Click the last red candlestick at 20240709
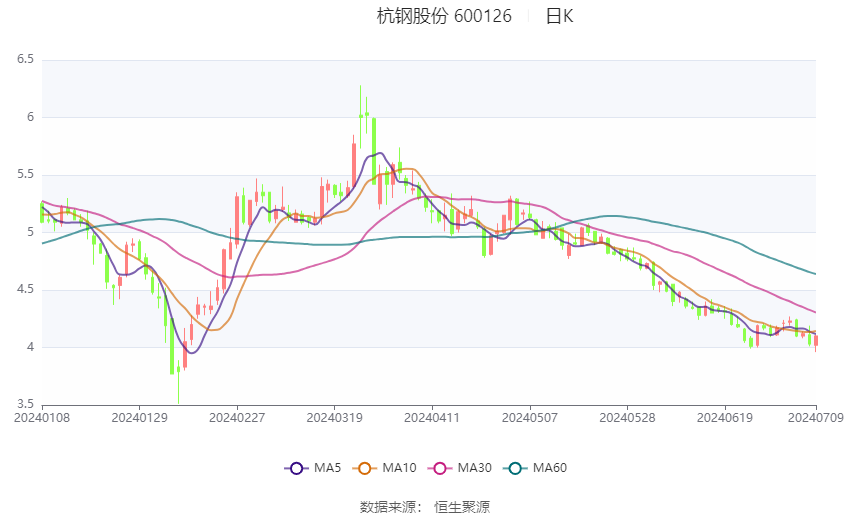The width and height of the screenshot is (850, 517). pyautogui.click(x=816, y=341)
